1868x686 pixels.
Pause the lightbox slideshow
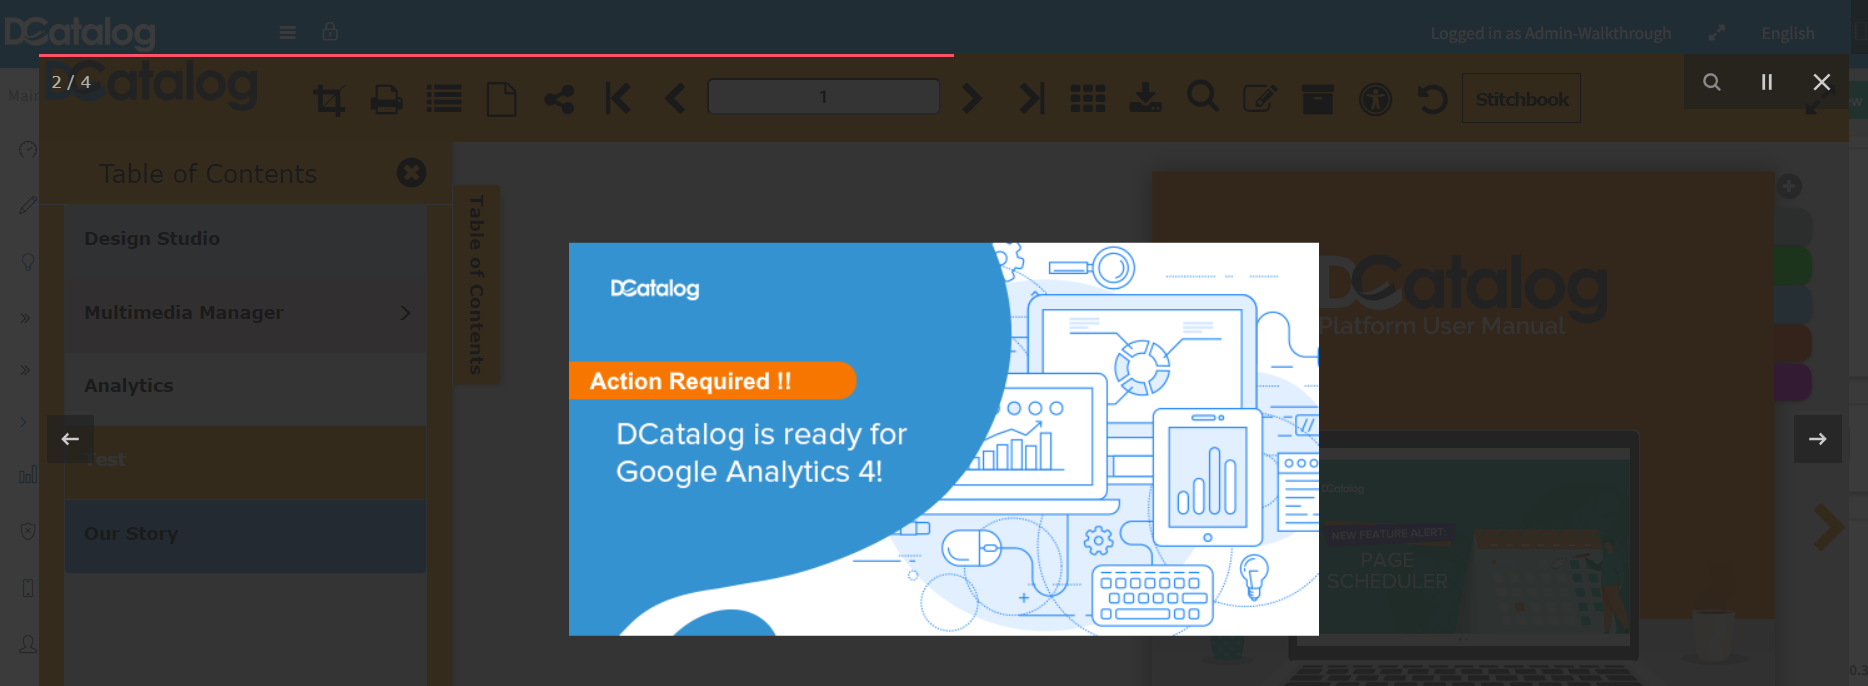pos(1767,82)
